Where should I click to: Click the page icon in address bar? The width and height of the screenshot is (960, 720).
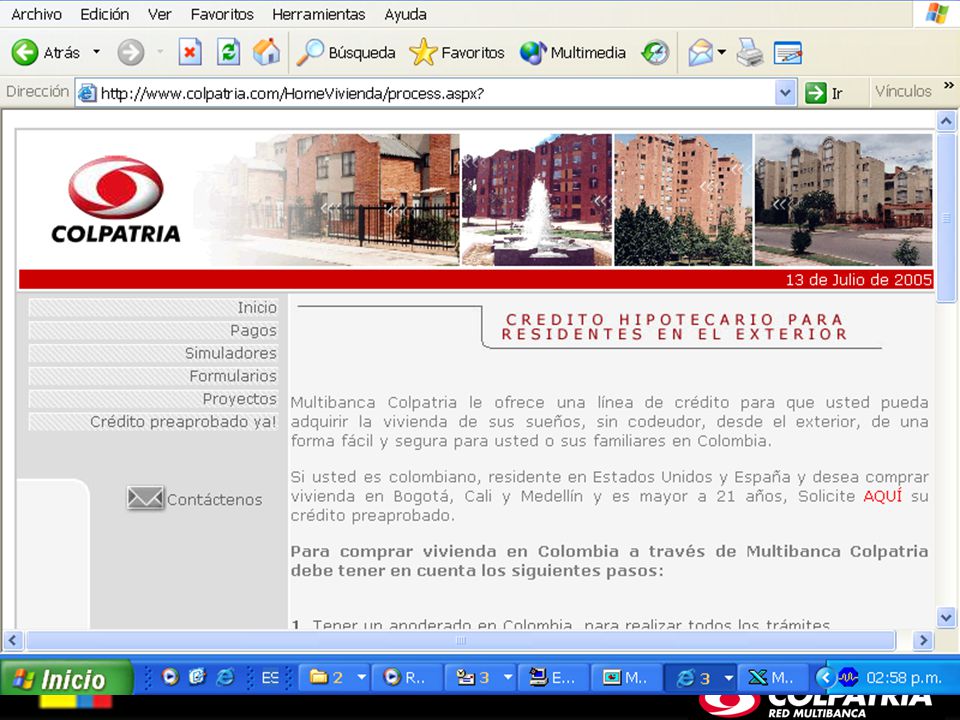tap(87, 94)
